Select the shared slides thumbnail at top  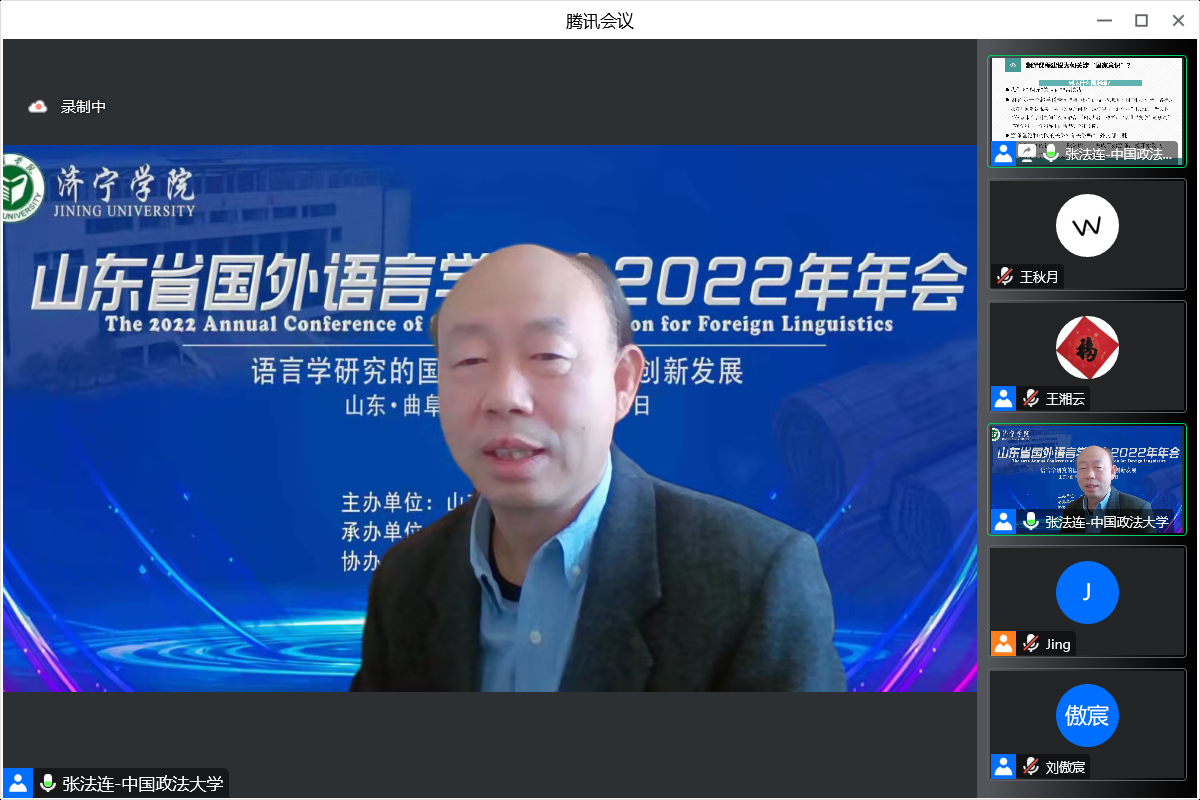(x=1086, y=100)
